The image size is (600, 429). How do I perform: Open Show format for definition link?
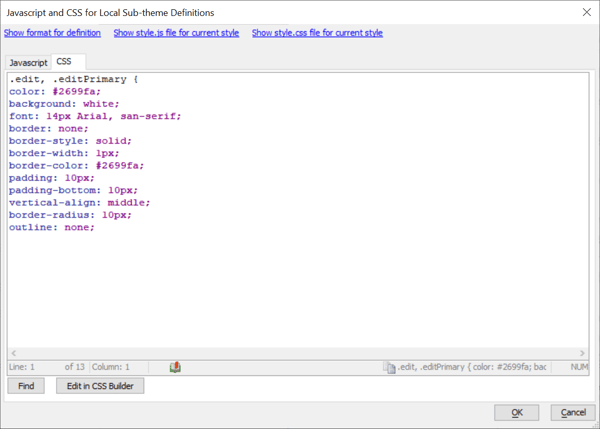(x=52, y=33)
